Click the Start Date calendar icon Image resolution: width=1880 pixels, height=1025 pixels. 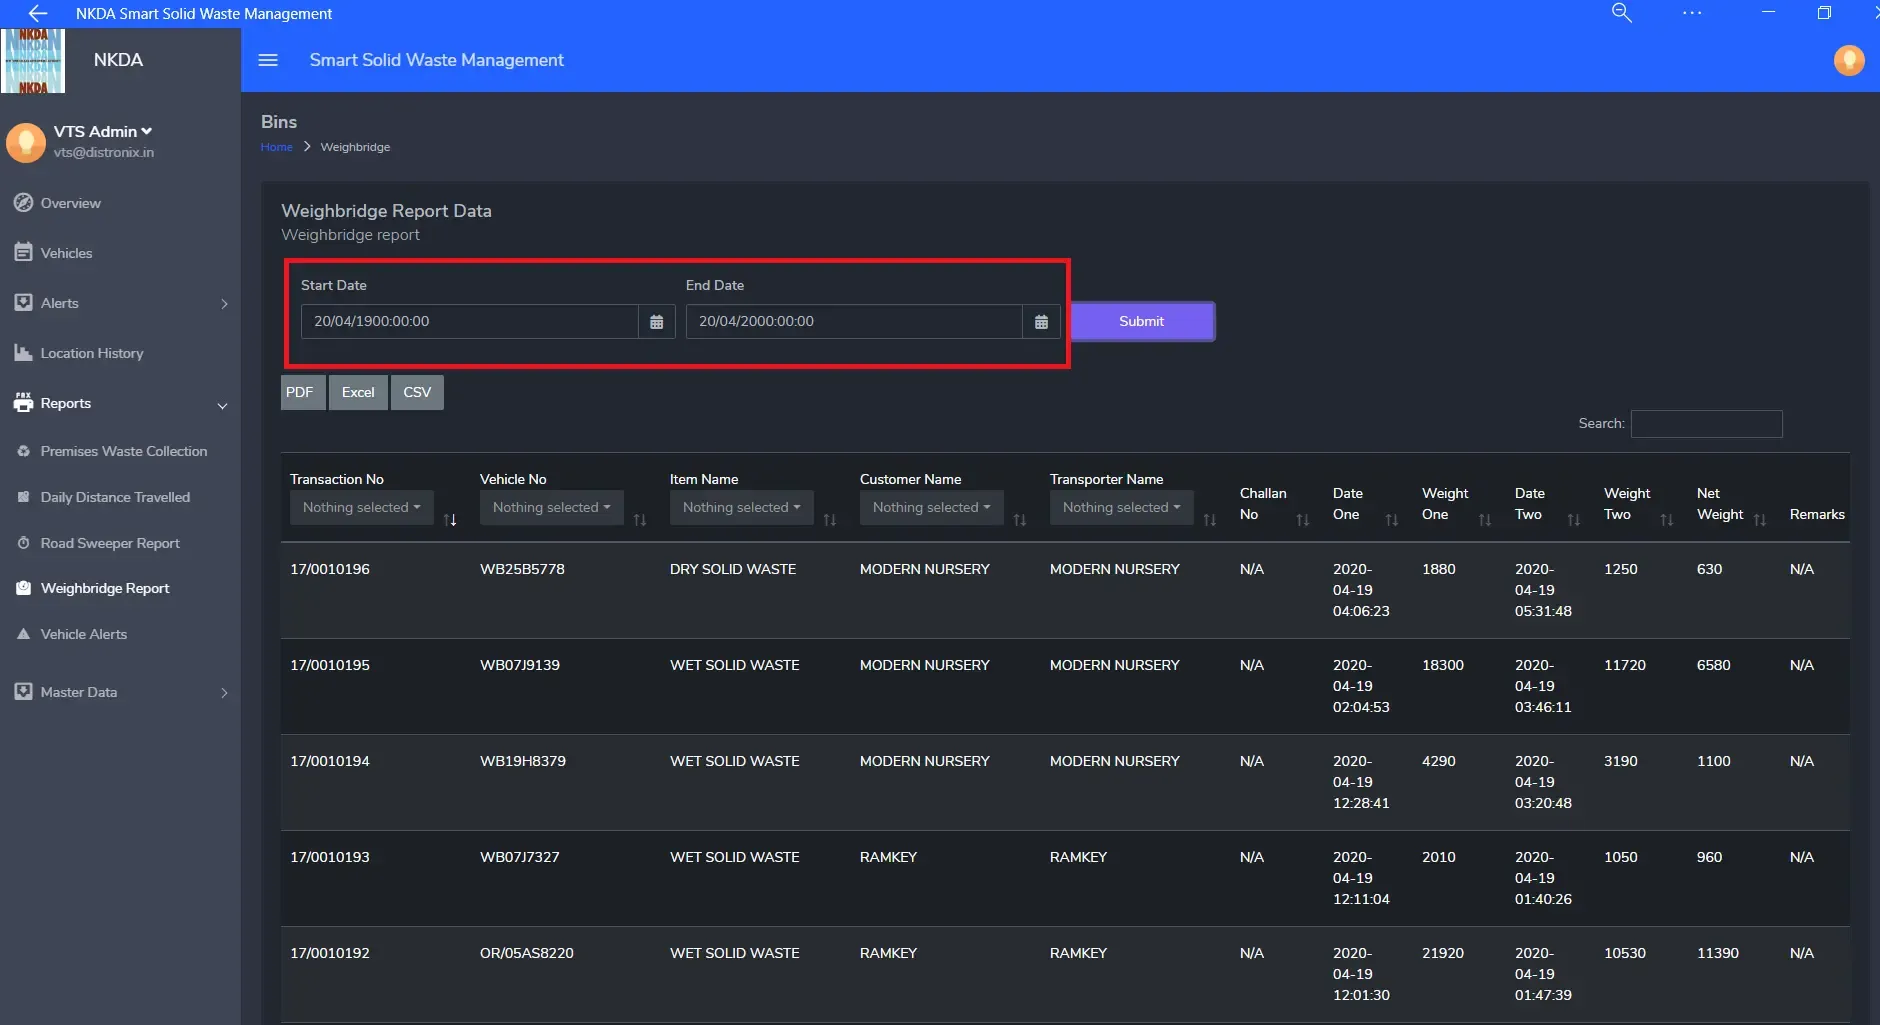coord(656,322)
